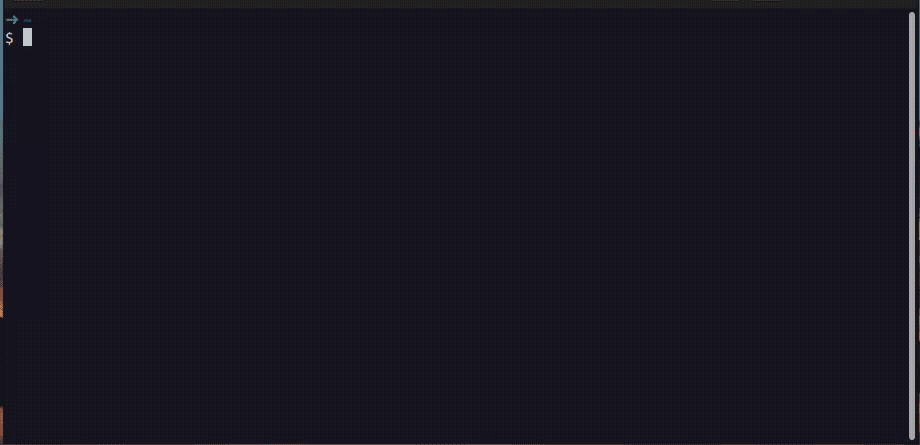The image size is (920, 445).
Task: Click the desktop strip along the window's left edge
Action: (x=1, y=235)
